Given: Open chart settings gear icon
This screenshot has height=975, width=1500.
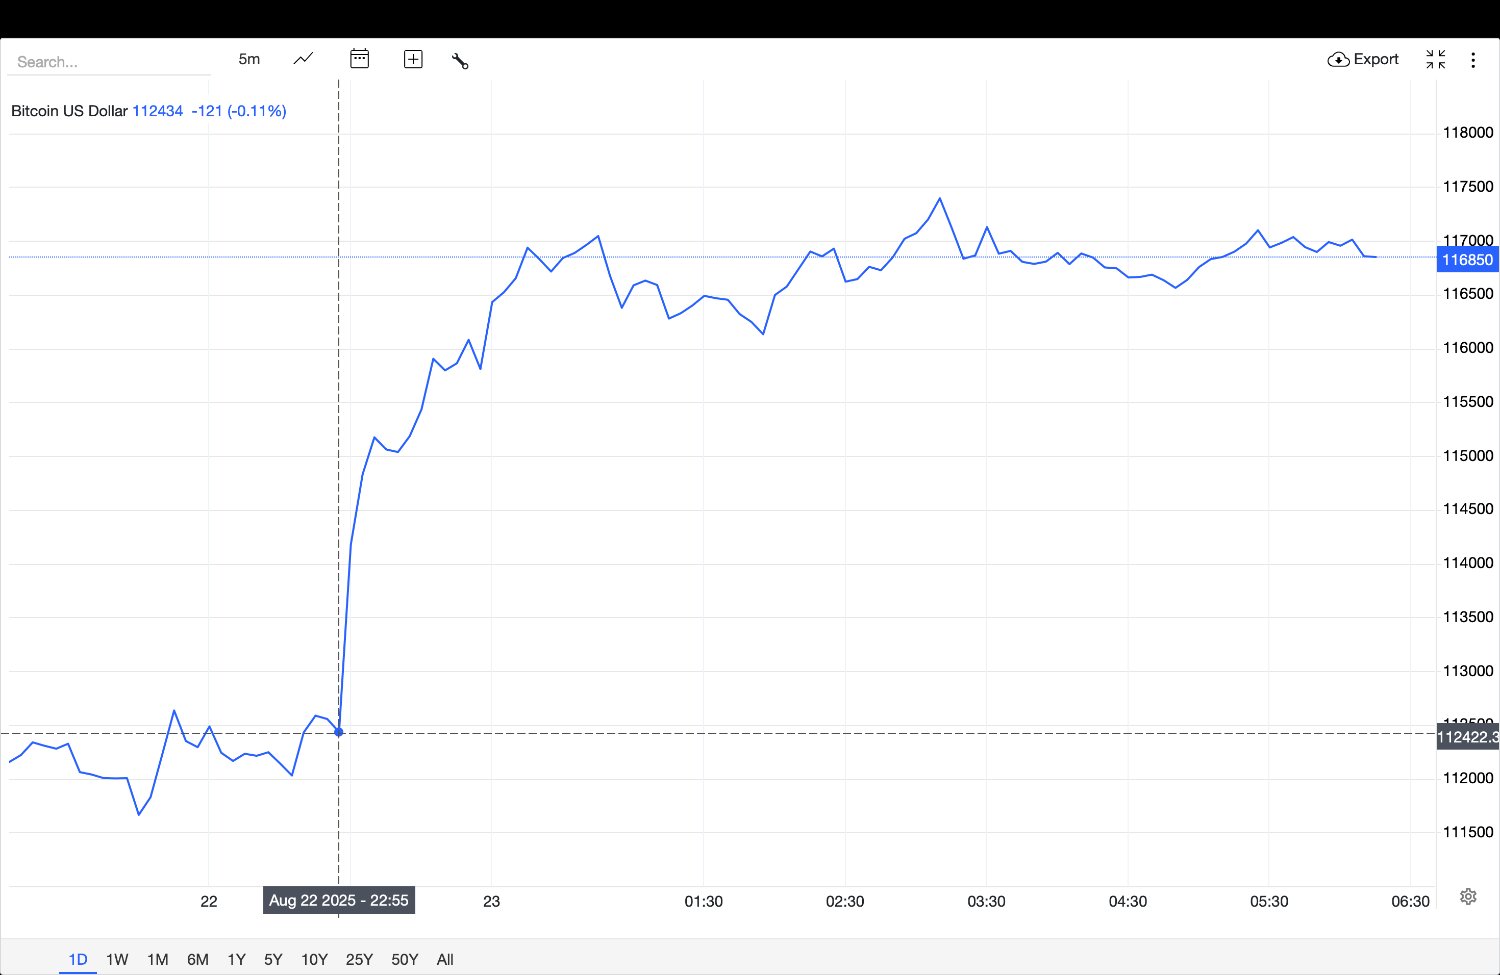Looking at the screenshot, I should 1468,896.
